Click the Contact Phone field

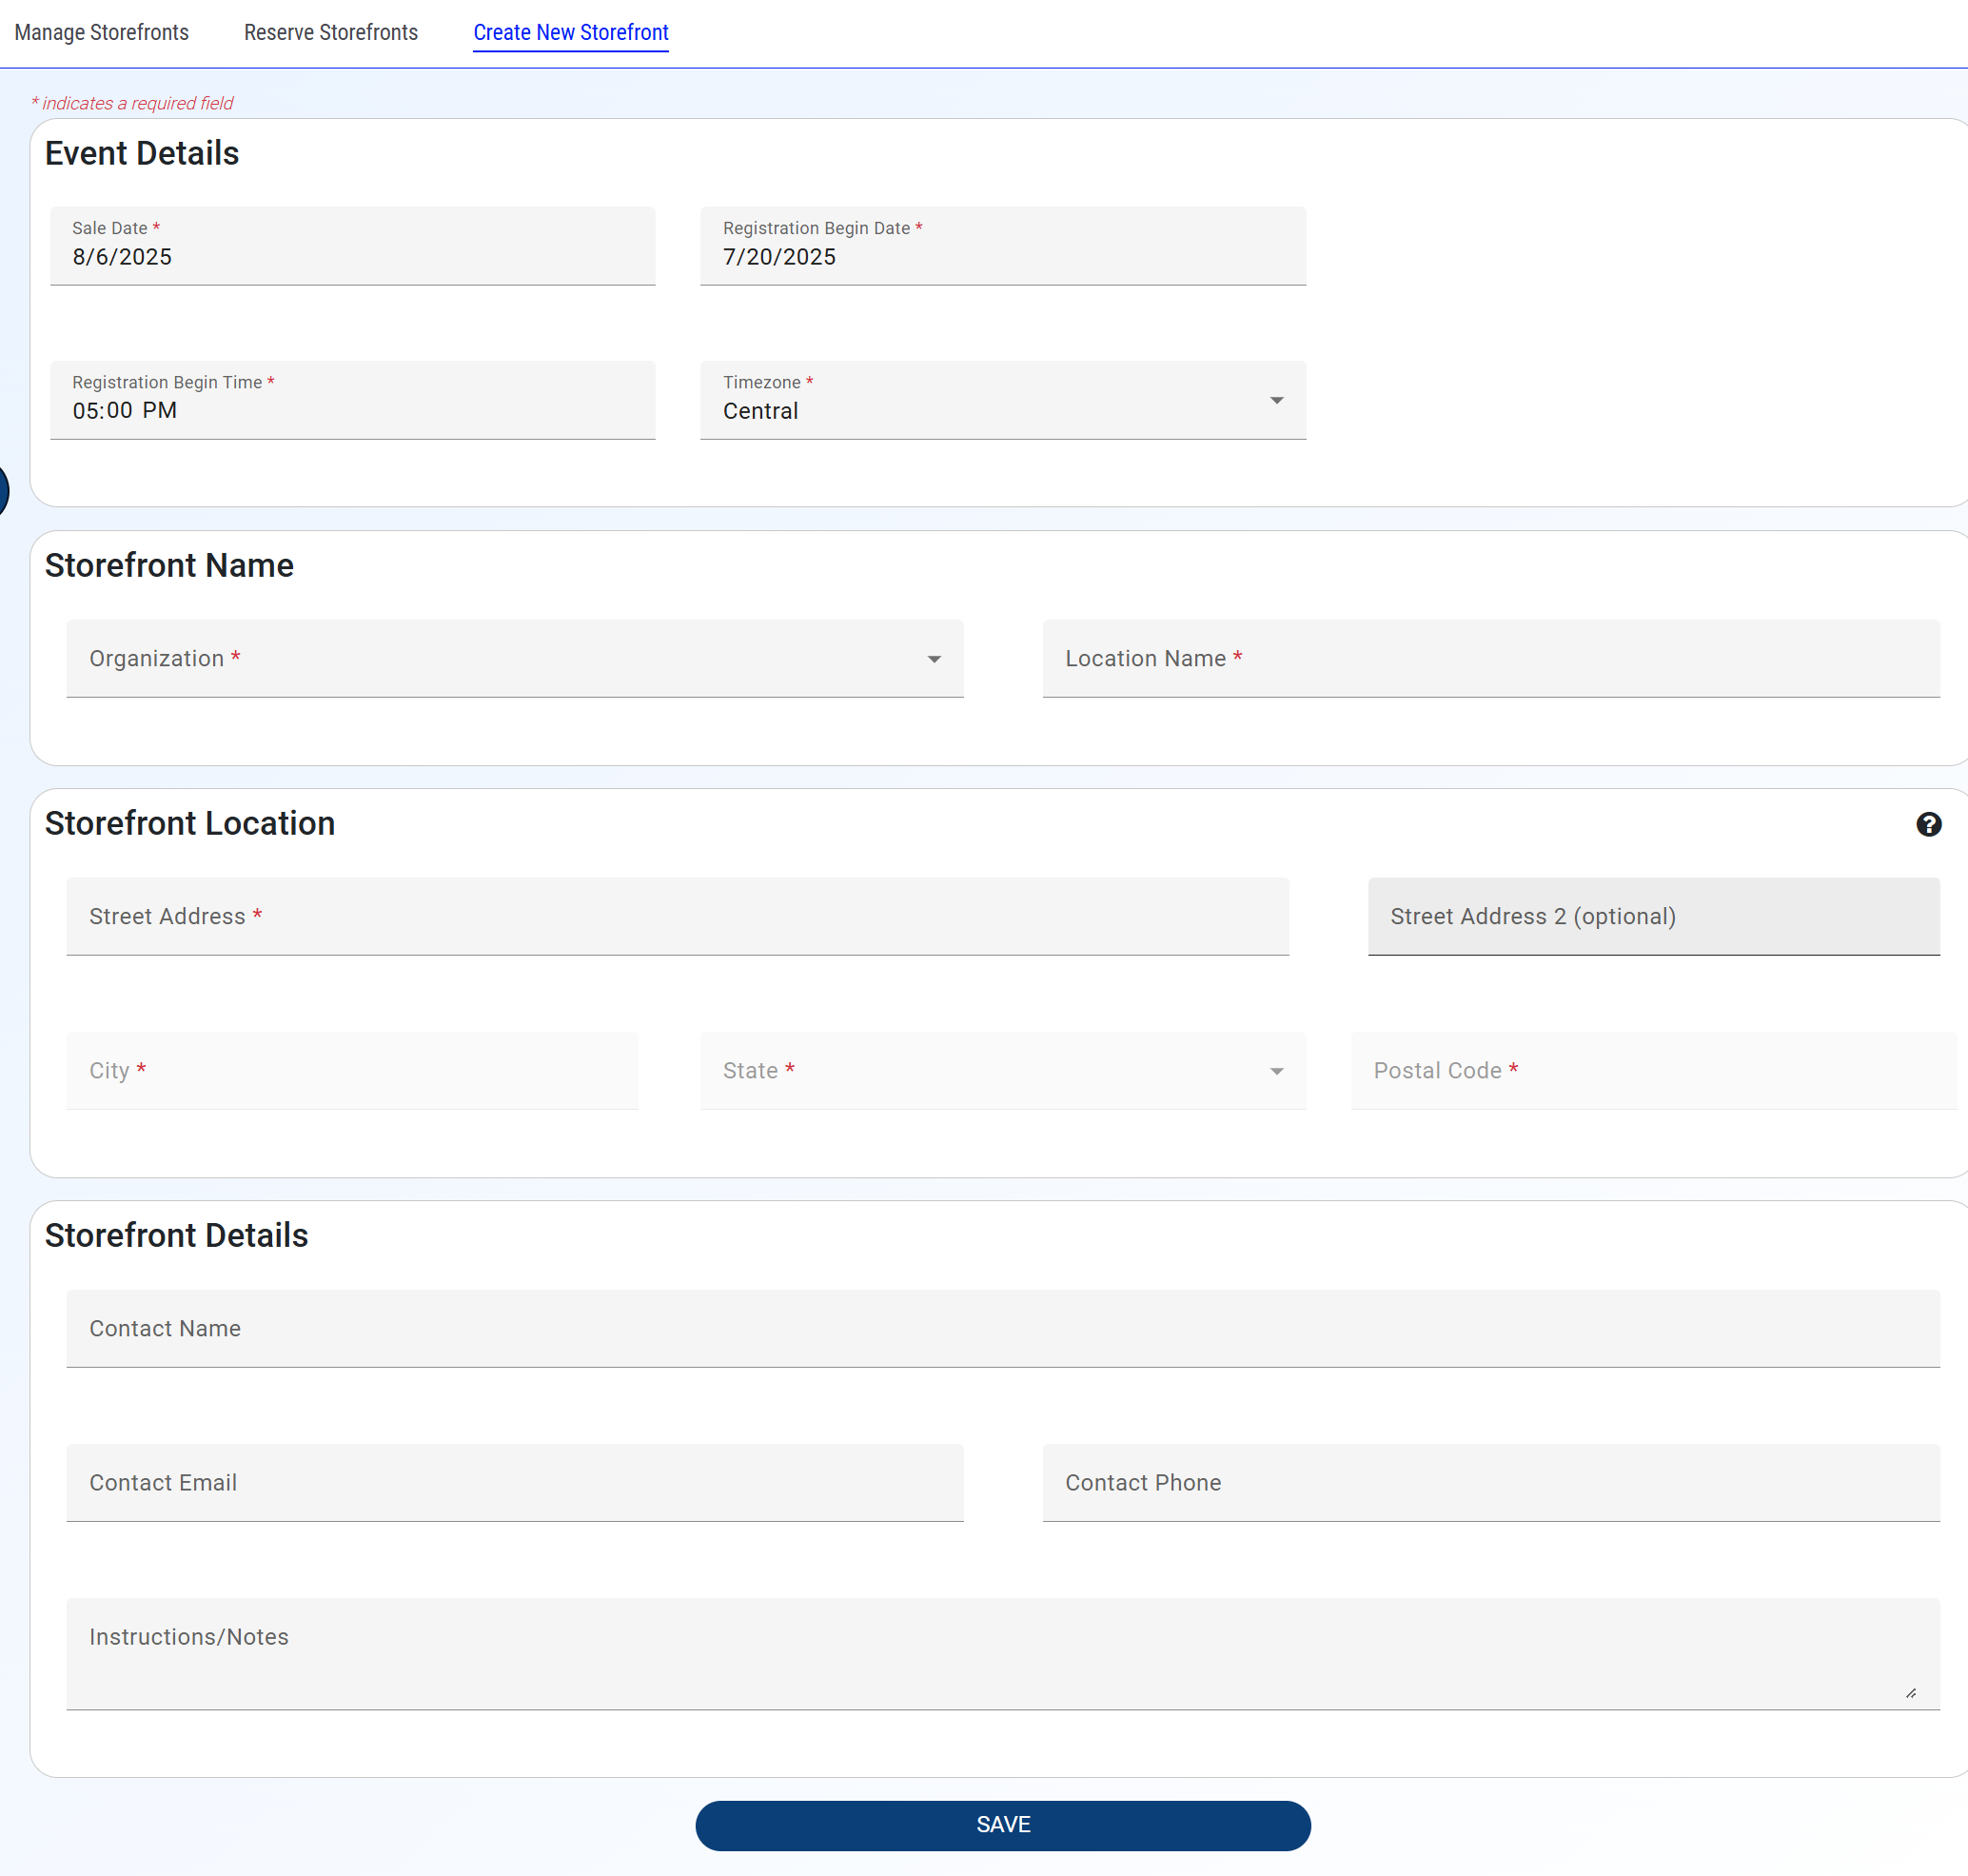pos(1490,1482)
